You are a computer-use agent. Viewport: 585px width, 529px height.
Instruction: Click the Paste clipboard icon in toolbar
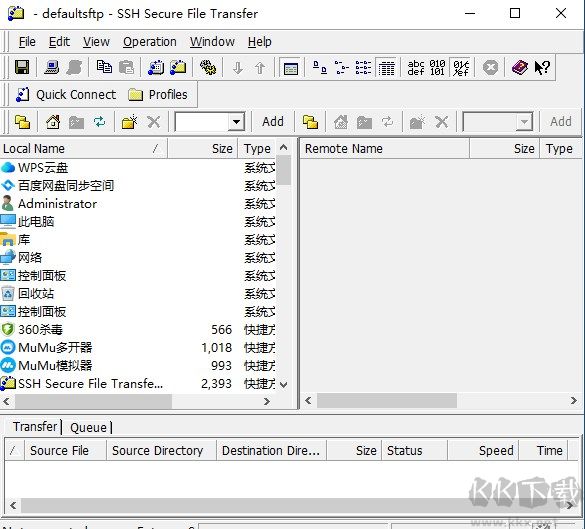pyautogui.click(x=126, y=68)
